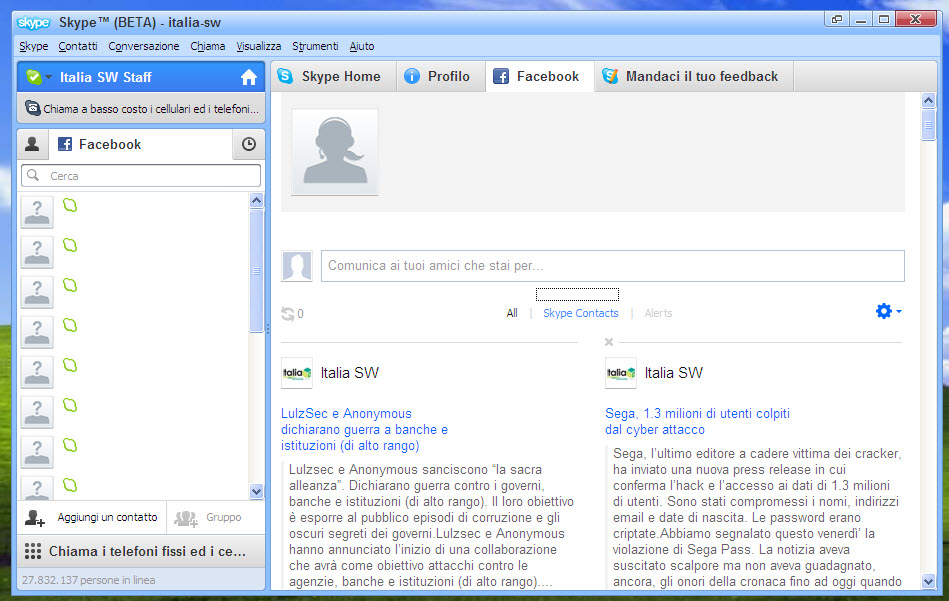
Task: Open the Aiuto menu
Action: (361, 46)
